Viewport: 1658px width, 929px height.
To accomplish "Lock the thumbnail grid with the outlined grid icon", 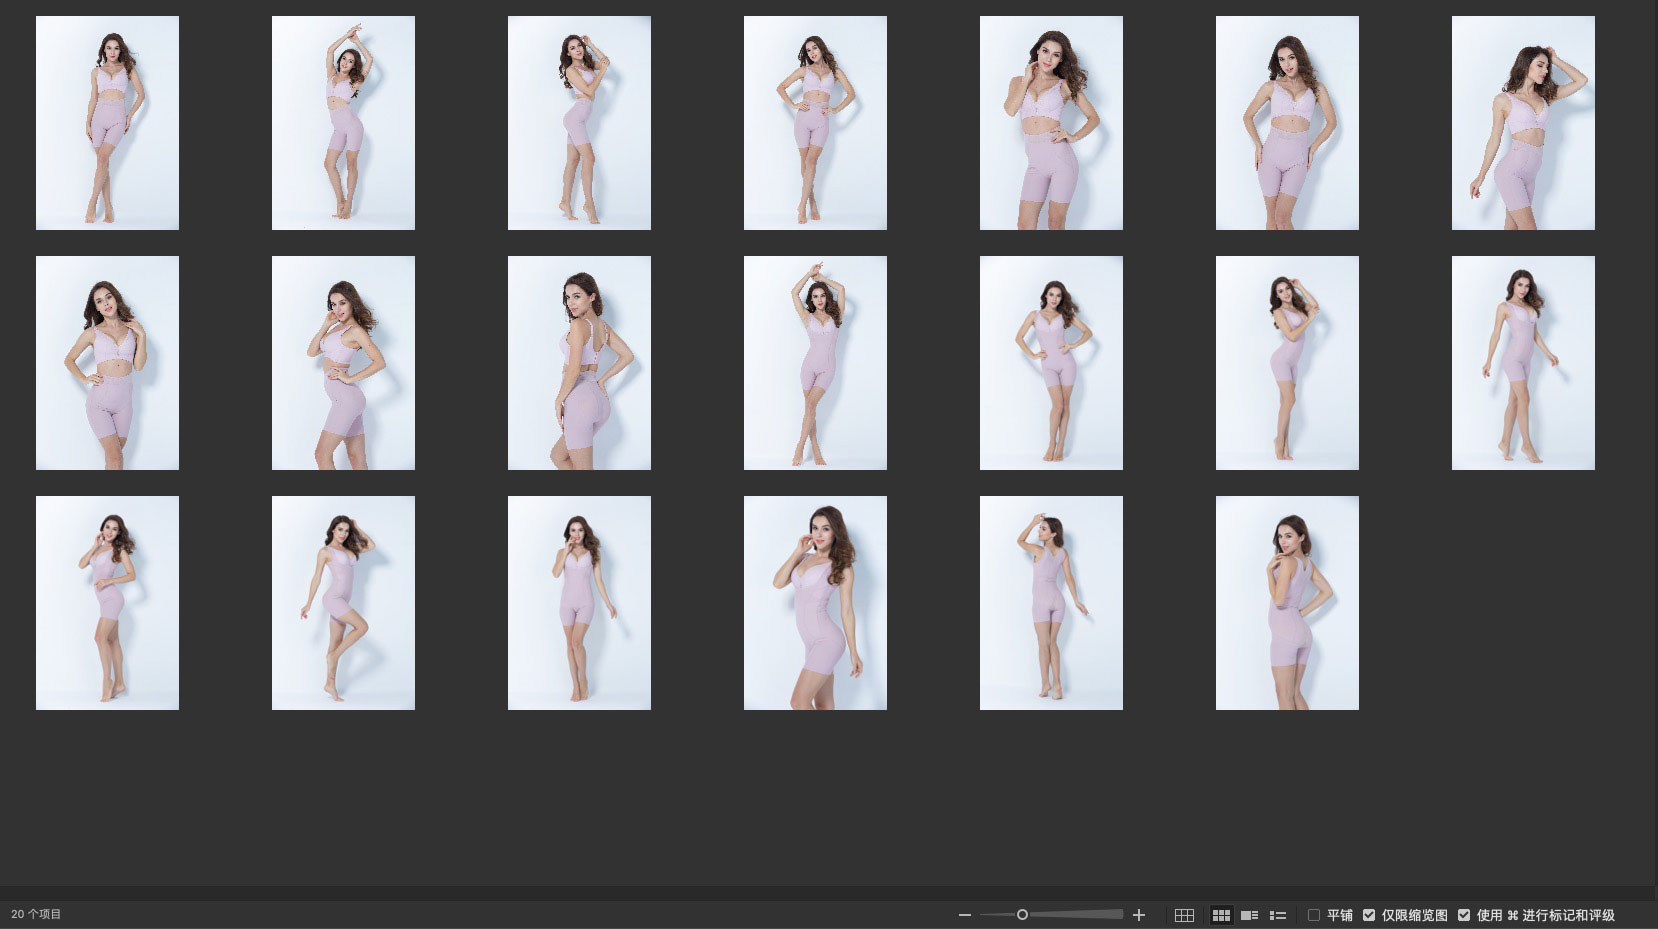I will [1184, 915].
